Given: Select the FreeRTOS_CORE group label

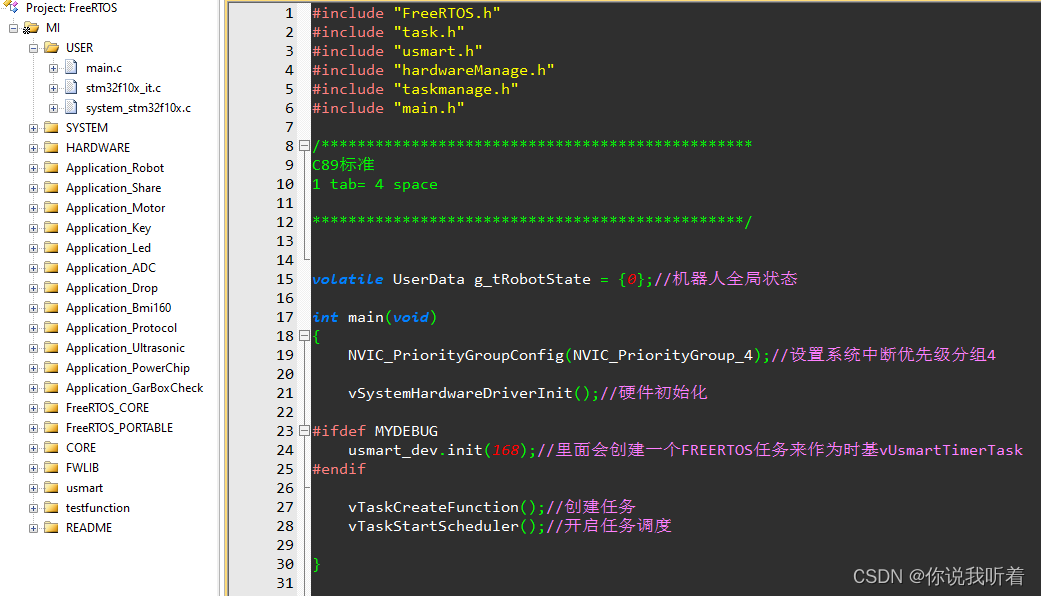Looking at the screenshot, I should (x=108, y=408).
